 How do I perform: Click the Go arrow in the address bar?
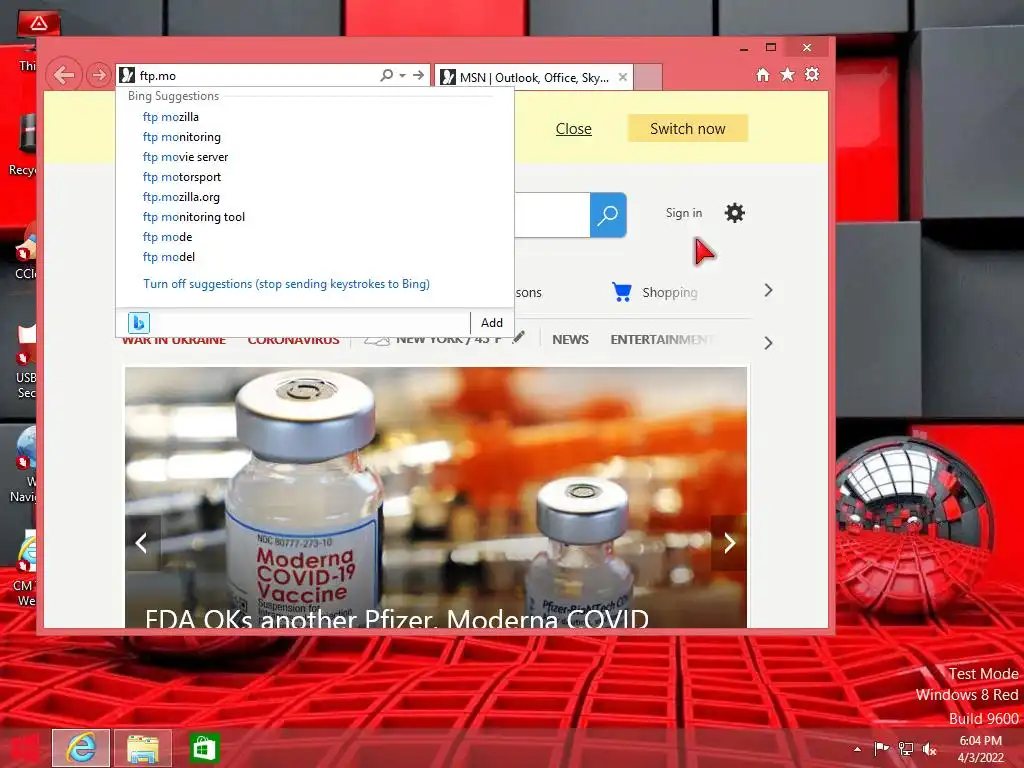tap(419, 75)
